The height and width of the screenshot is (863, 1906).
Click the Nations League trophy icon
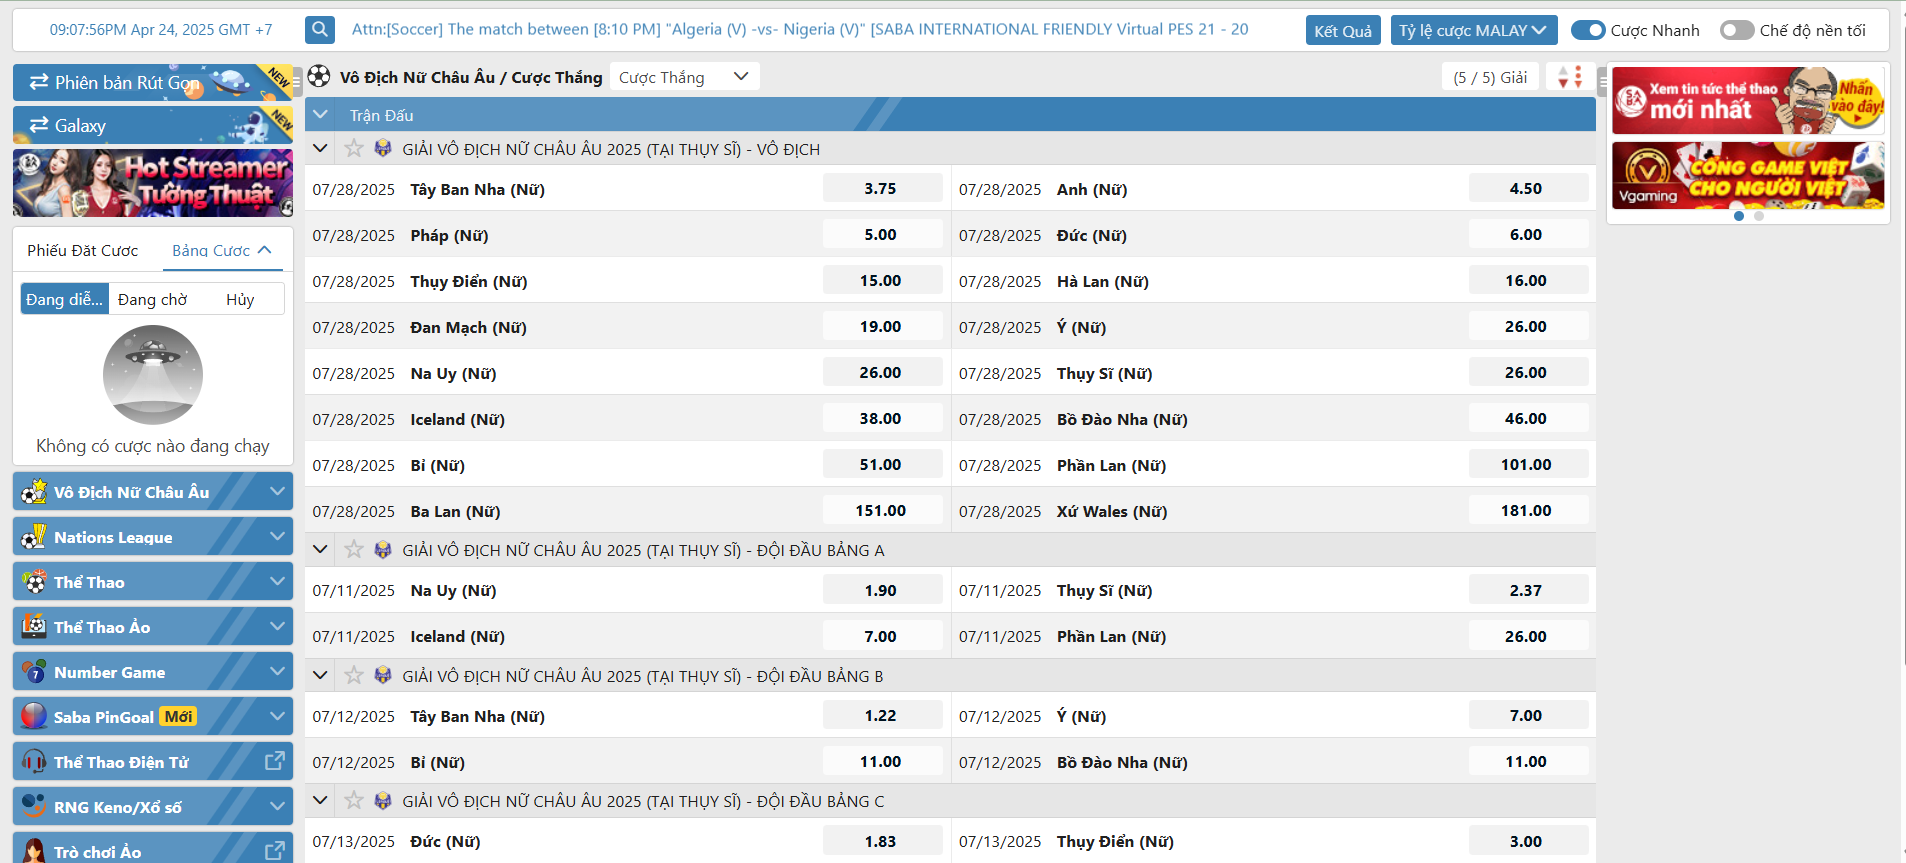pyautogui.click(x=34, y=536)
